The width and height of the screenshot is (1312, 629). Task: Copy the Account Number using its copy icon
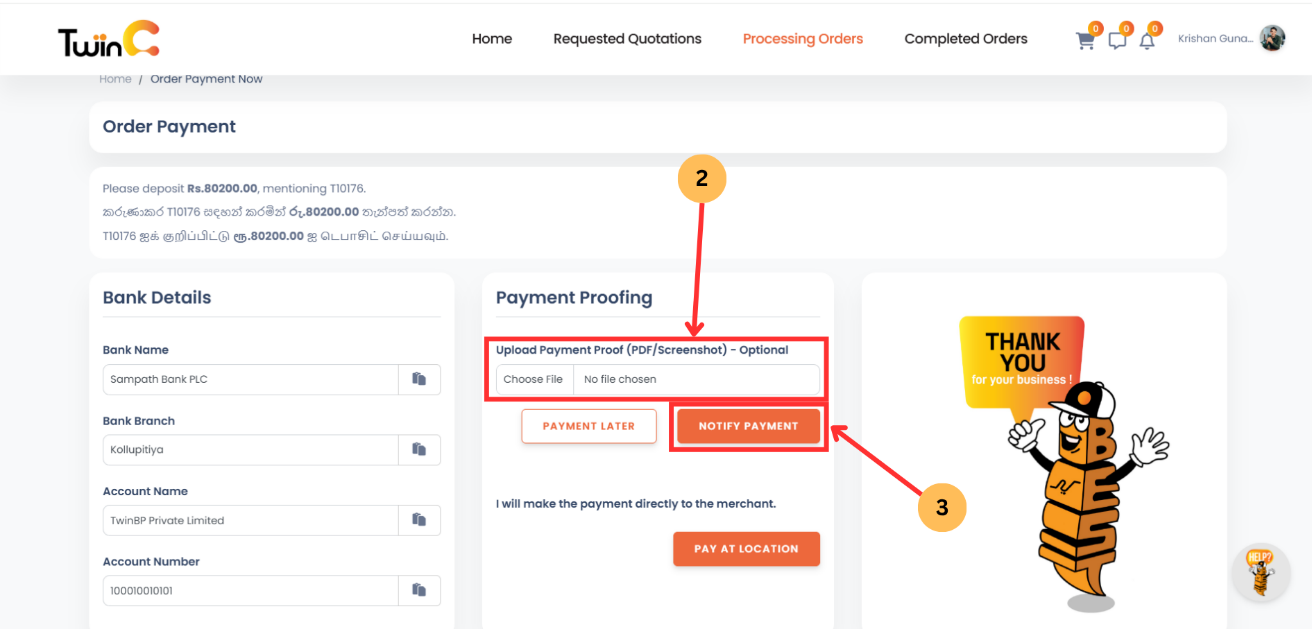click(419, 590)
